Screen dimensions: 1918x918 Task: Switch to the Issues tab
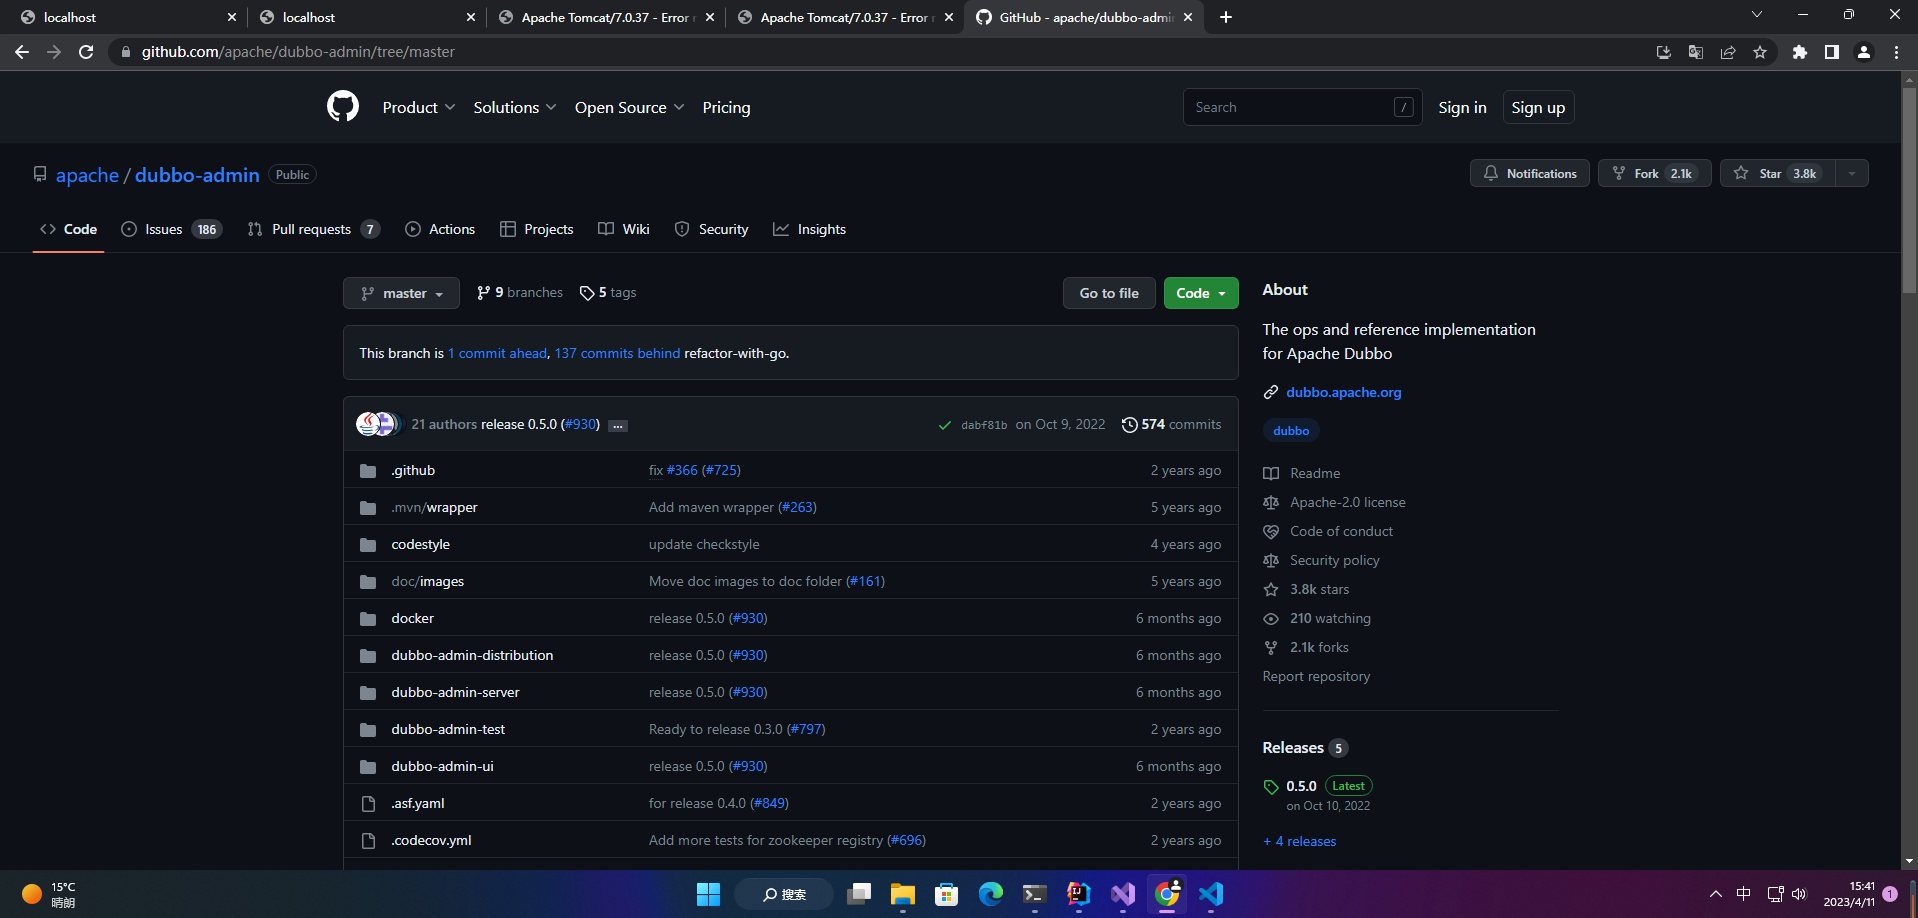pyautogui.click(x=171, y=229)
